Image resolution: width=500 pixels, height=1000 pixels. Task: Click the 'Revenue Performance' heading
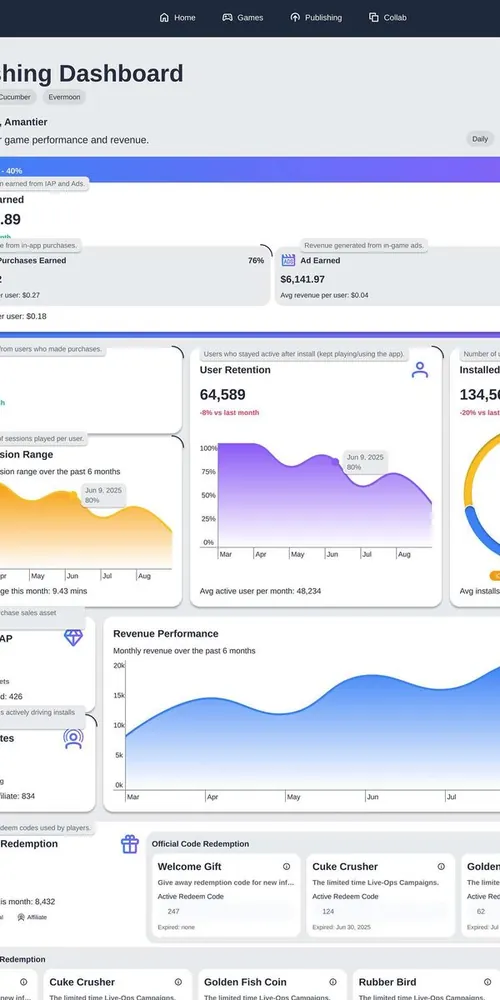166,633
